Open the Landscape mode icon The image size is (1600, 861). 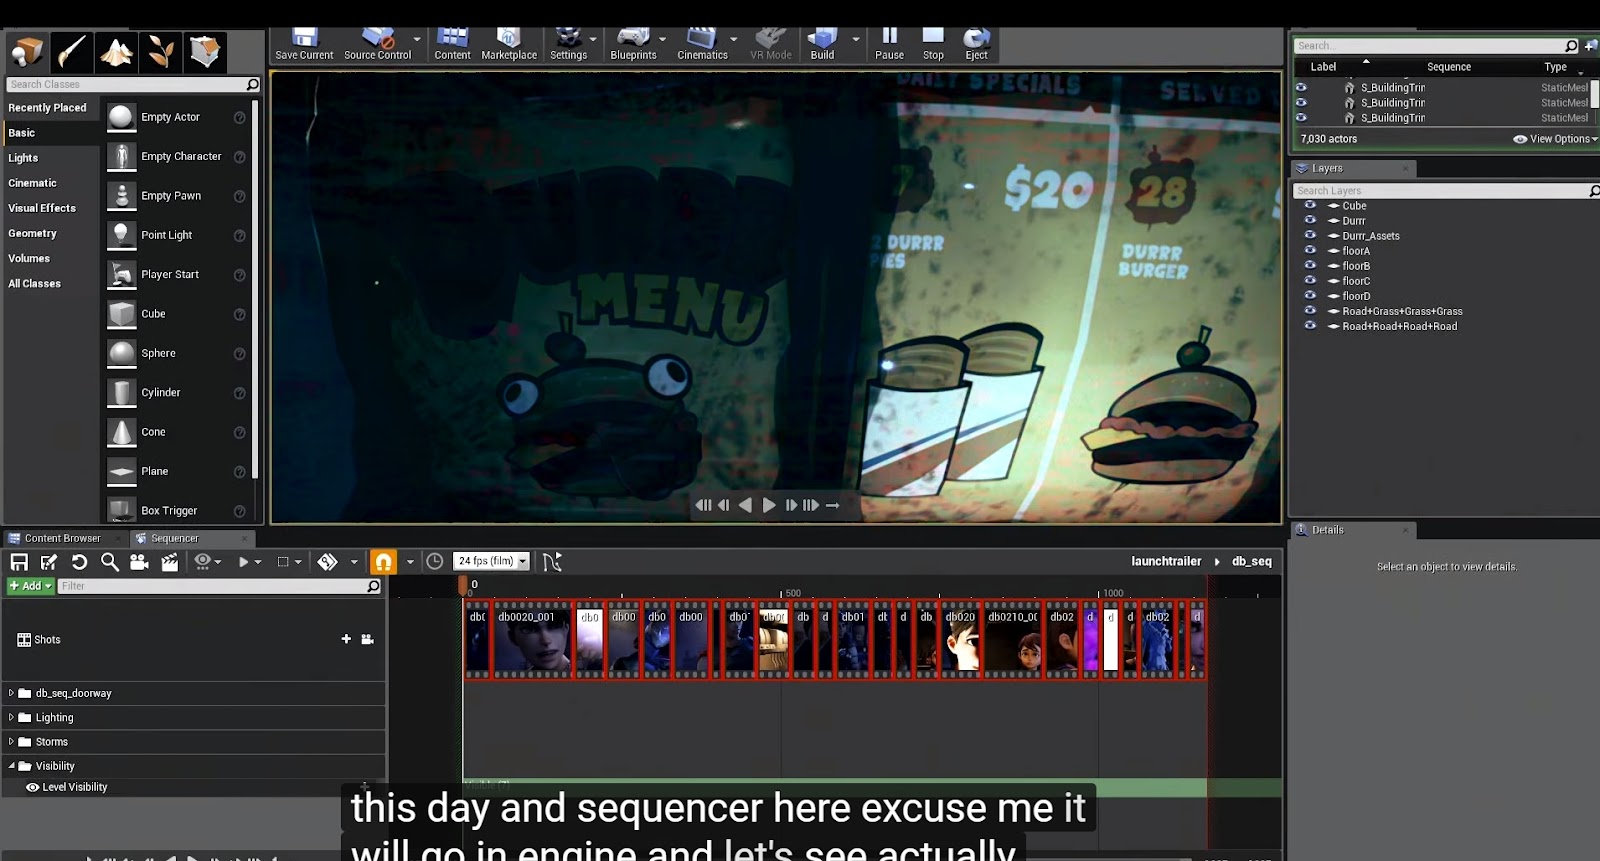(x=117, y=52)
